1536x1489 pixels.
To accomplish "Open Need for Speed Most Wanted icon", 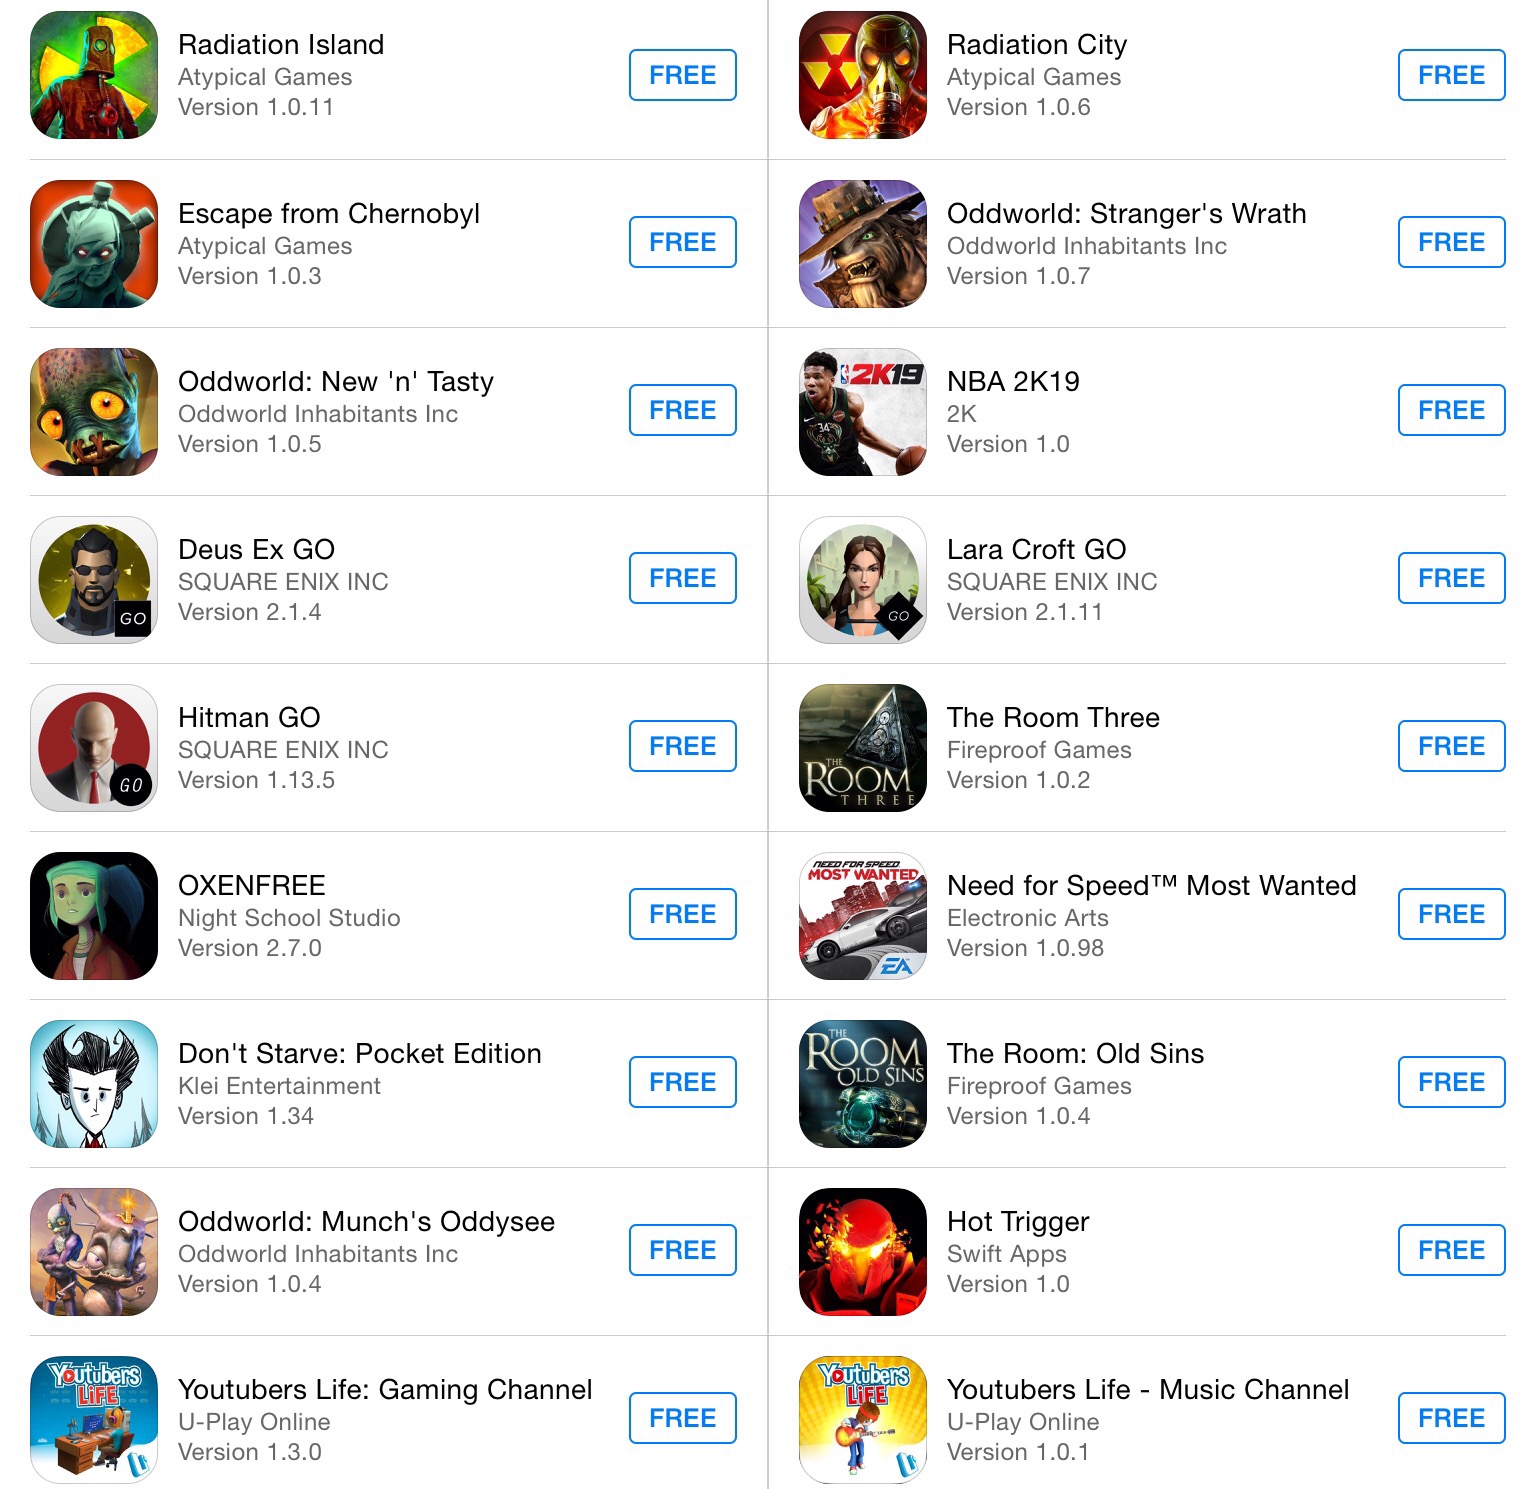I will coord(863,915).
